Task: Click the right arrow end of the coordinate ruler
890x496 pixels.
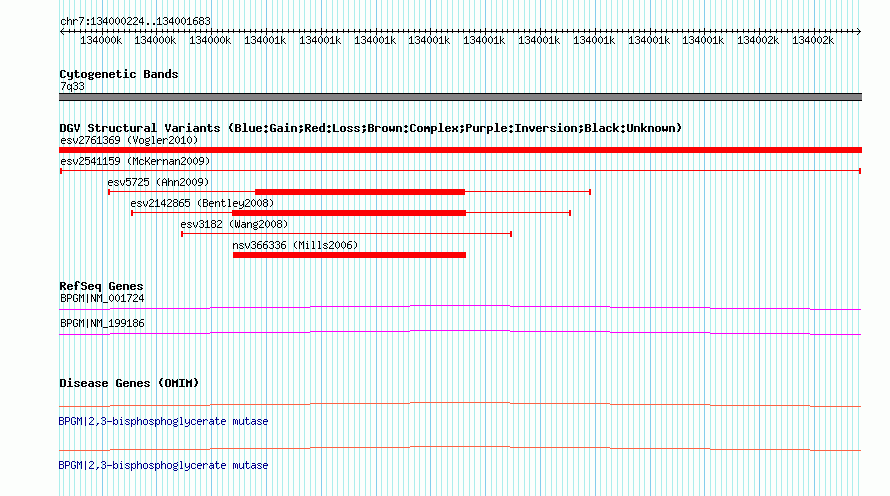Action: (858, 32)
